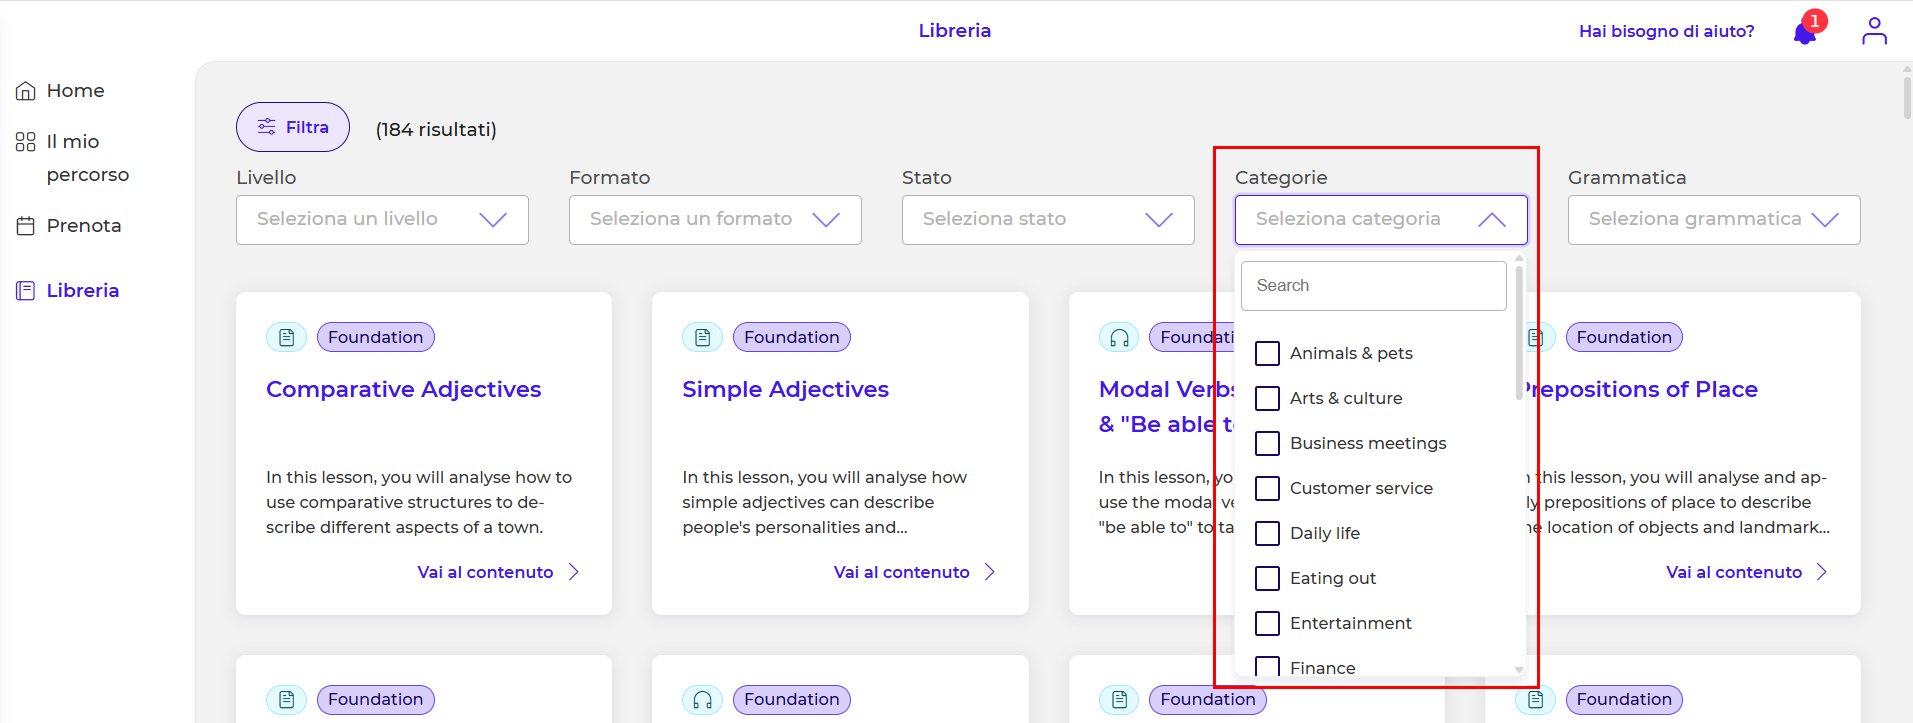1913x723 pixels.
Task: Click the Libreria book icon in sidebar
Action: coord(26,291)
